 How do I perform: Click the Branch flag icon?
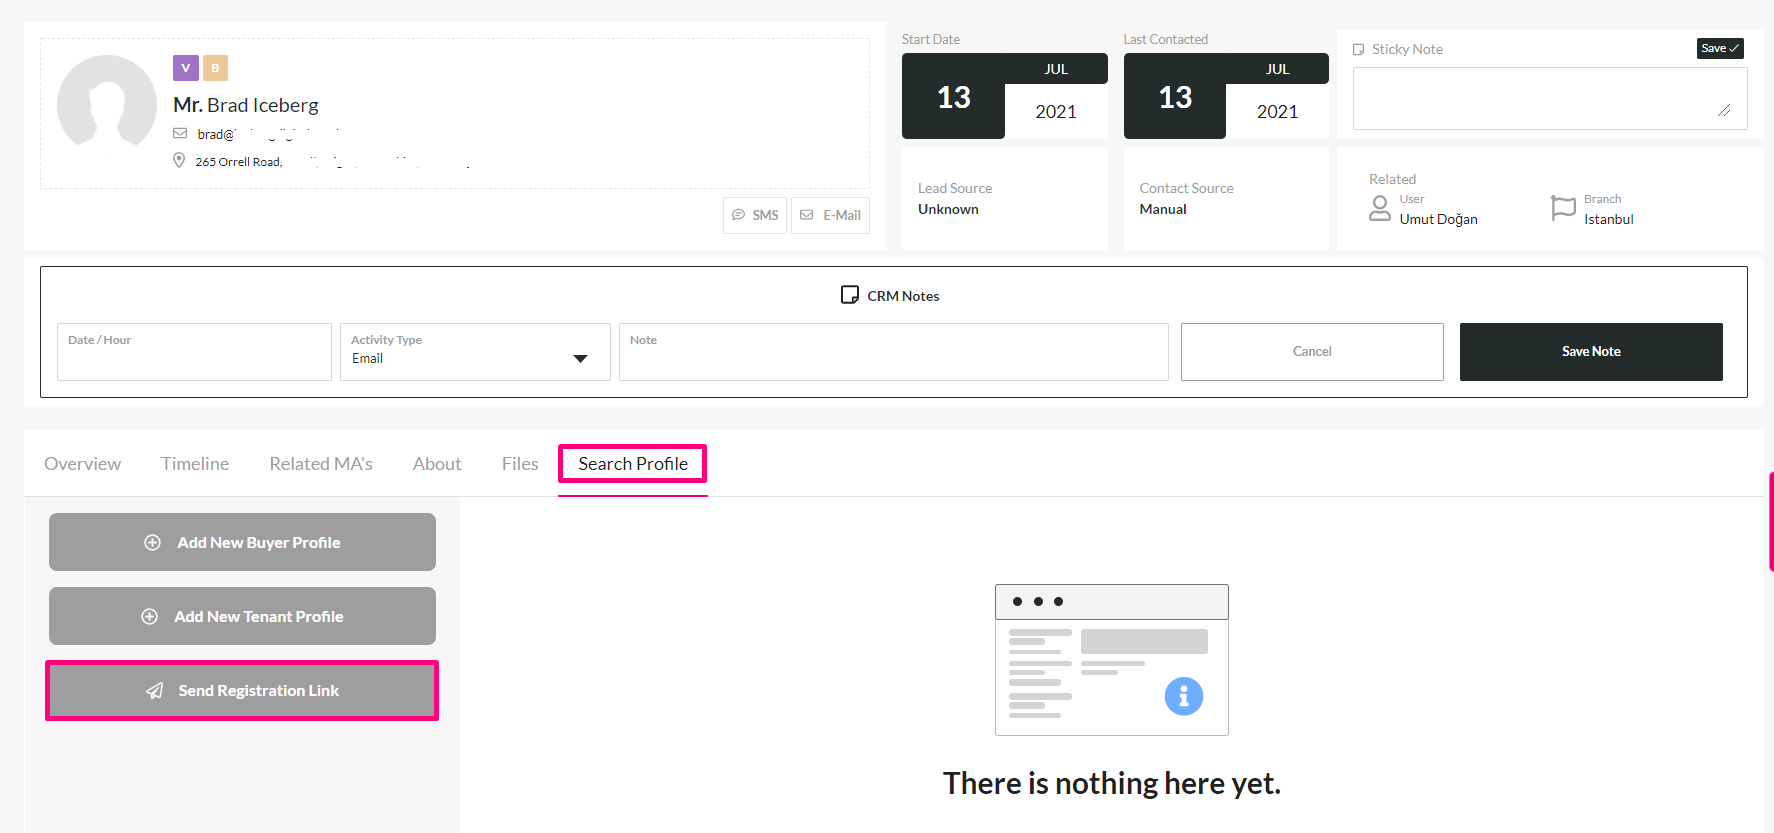coord(1562,208)
